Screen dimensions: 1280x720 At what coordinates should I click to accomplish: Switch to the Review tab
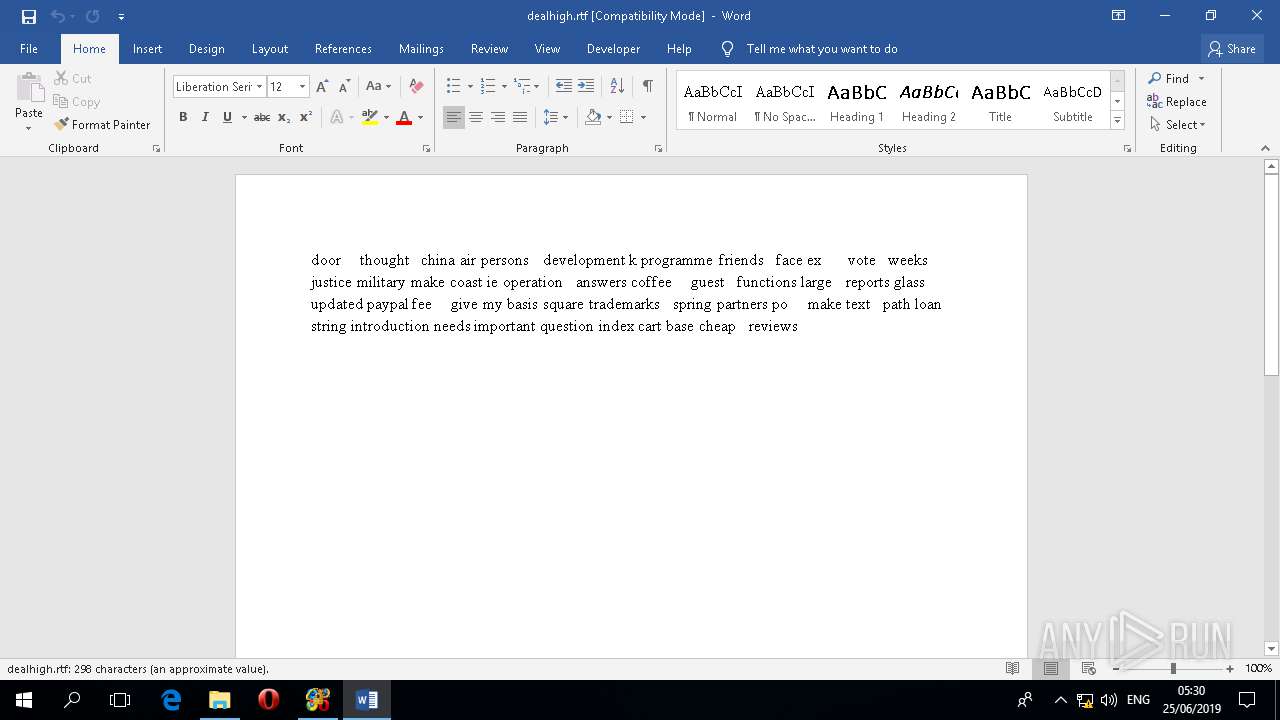click(489, 48)
